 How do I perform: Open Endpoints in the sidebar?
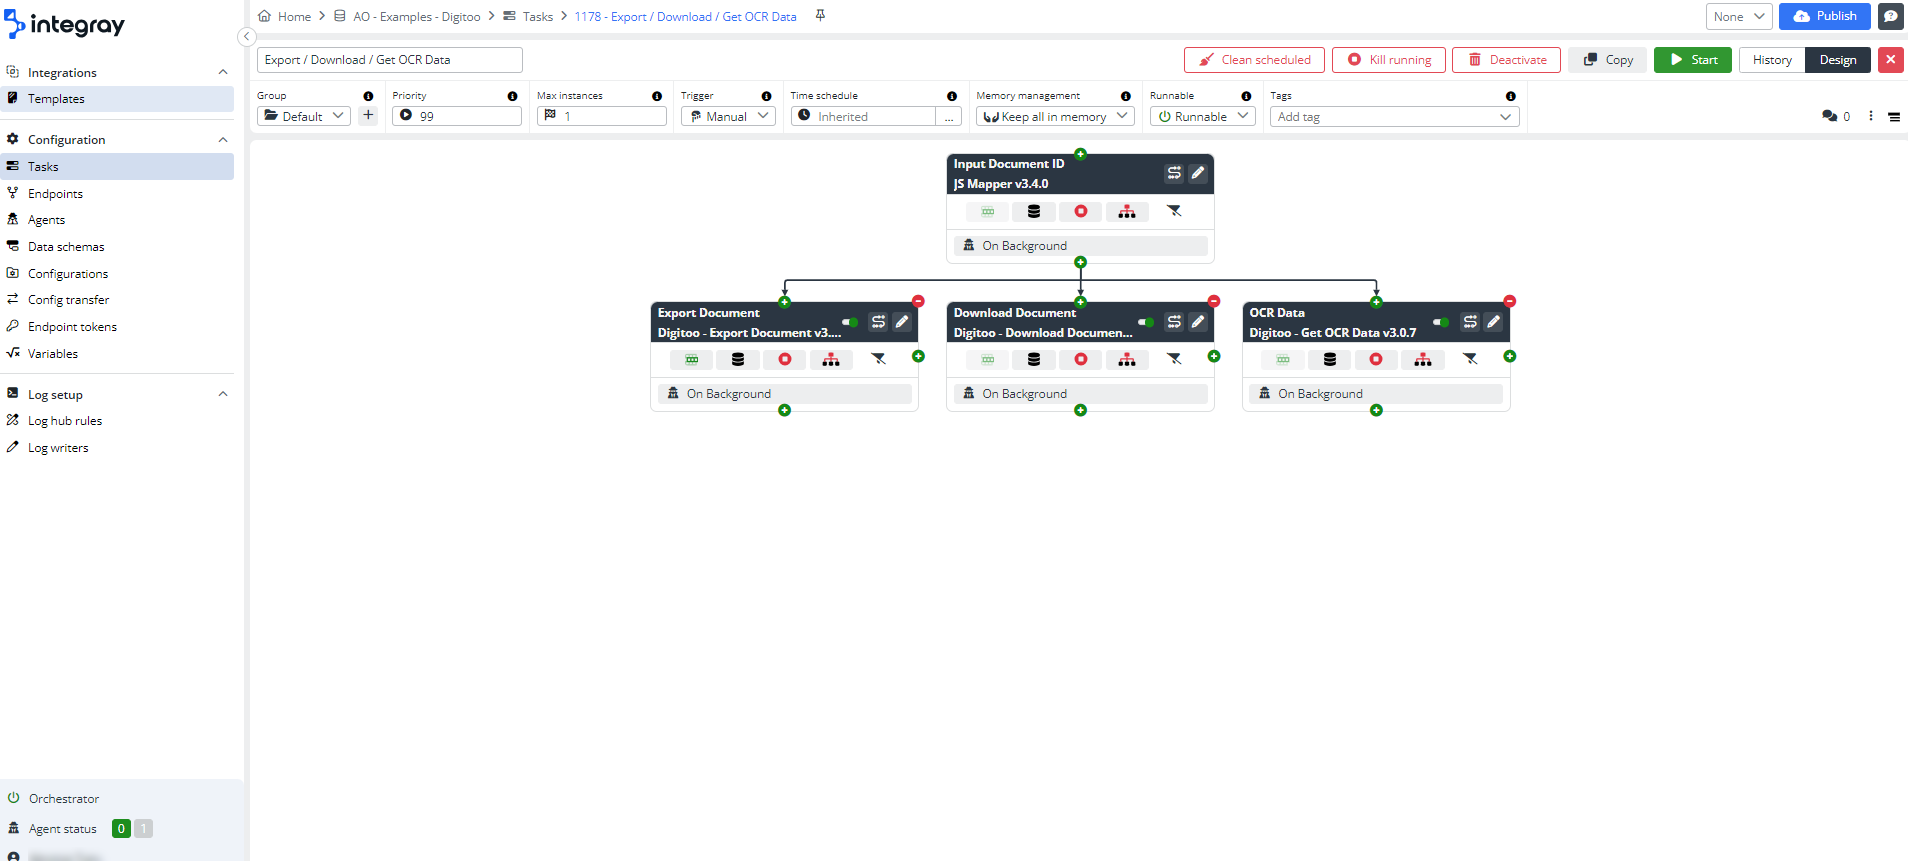point(55,194)
